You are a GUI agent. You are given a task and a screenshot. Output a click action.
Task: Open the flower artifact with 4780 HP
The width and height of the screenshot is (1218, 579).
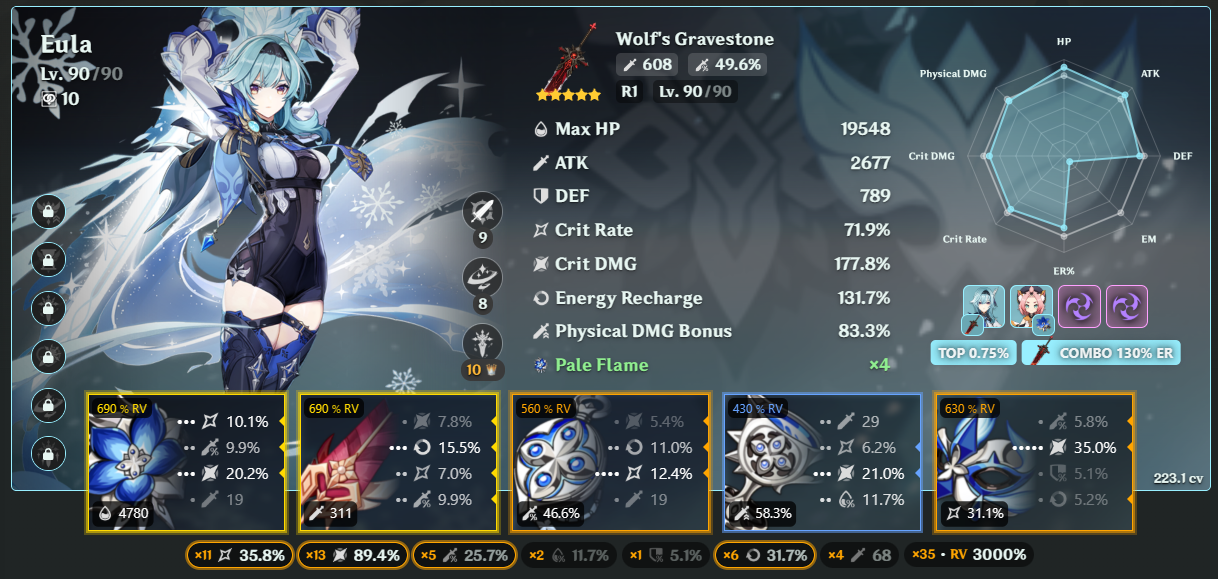pos(186,462)
